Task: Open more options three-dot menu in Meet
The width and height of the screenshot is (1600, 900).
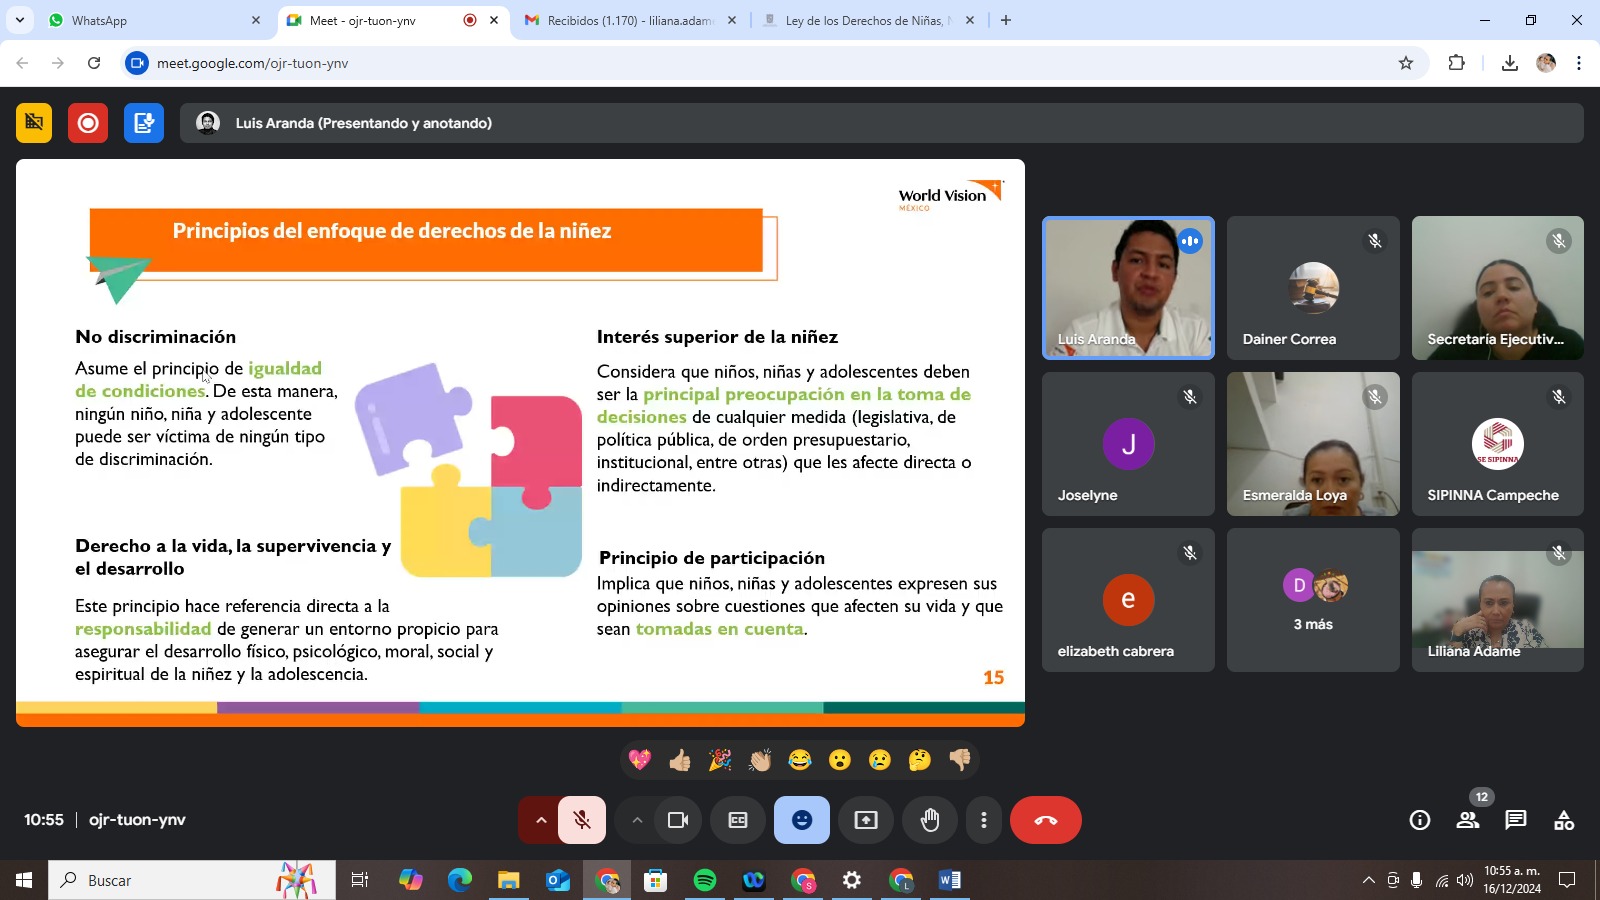Action: point(984,820)
